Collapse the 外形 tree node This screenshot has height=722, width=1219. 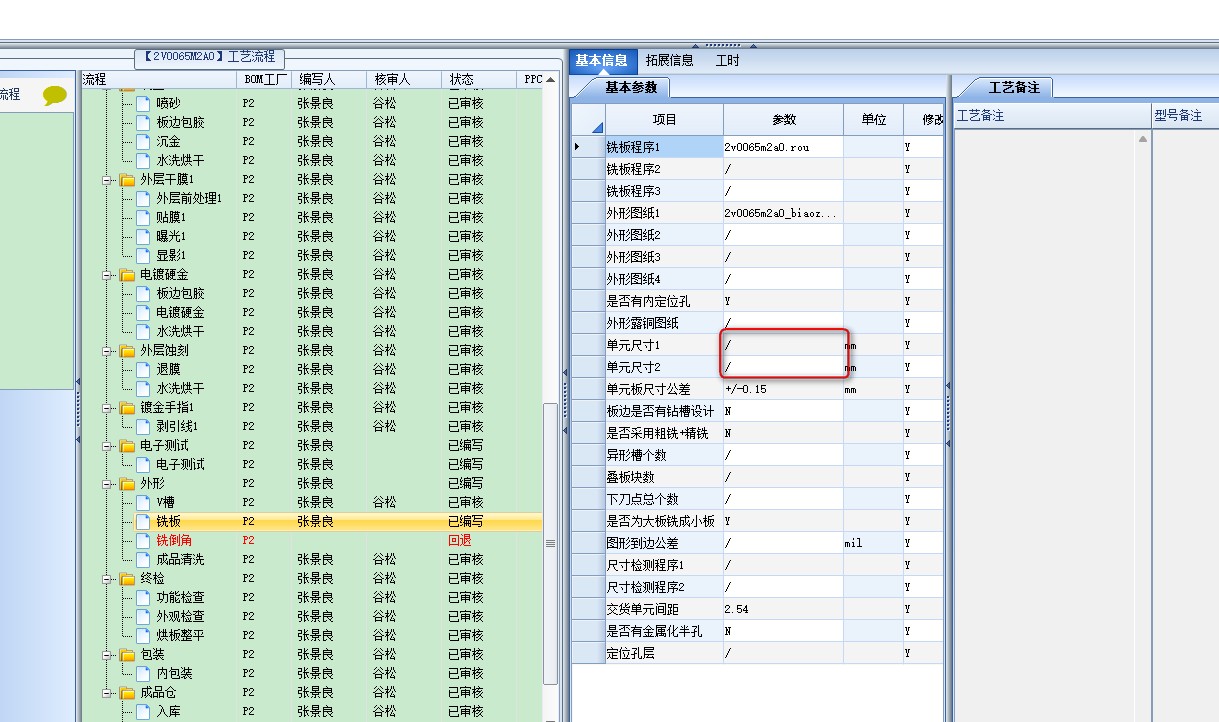pos(108,484)
